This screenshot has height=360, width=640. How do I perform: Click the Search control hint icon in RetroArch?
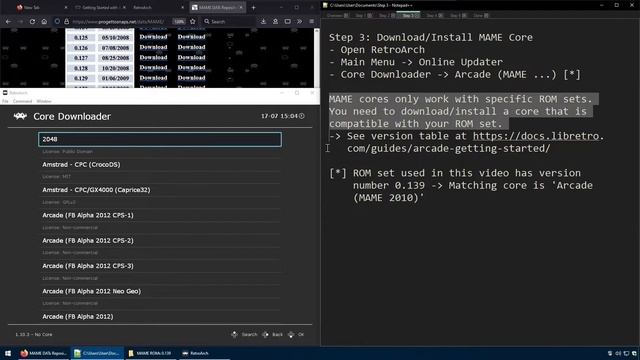234,334
